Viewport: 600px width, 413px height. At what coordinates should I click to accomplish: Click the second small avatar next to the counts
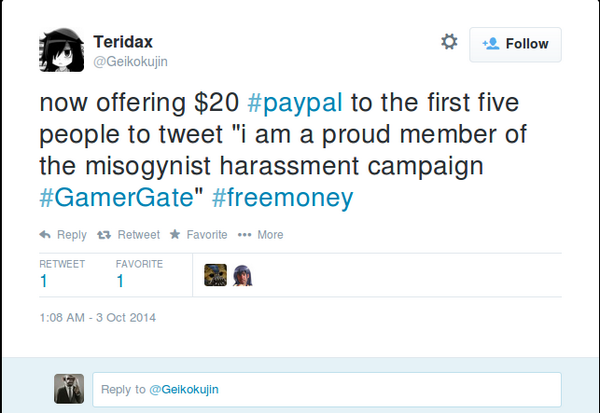point(243,275)
